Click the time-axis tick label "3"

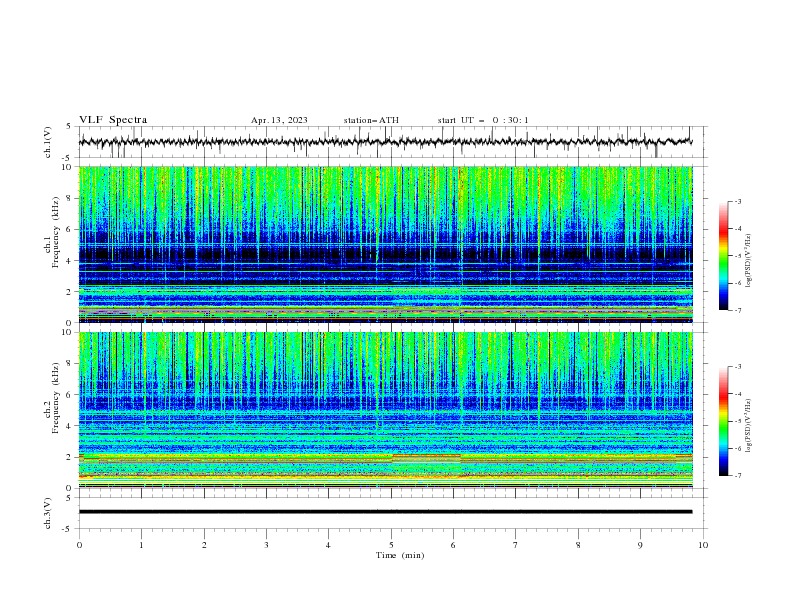(x=266, y=545)
